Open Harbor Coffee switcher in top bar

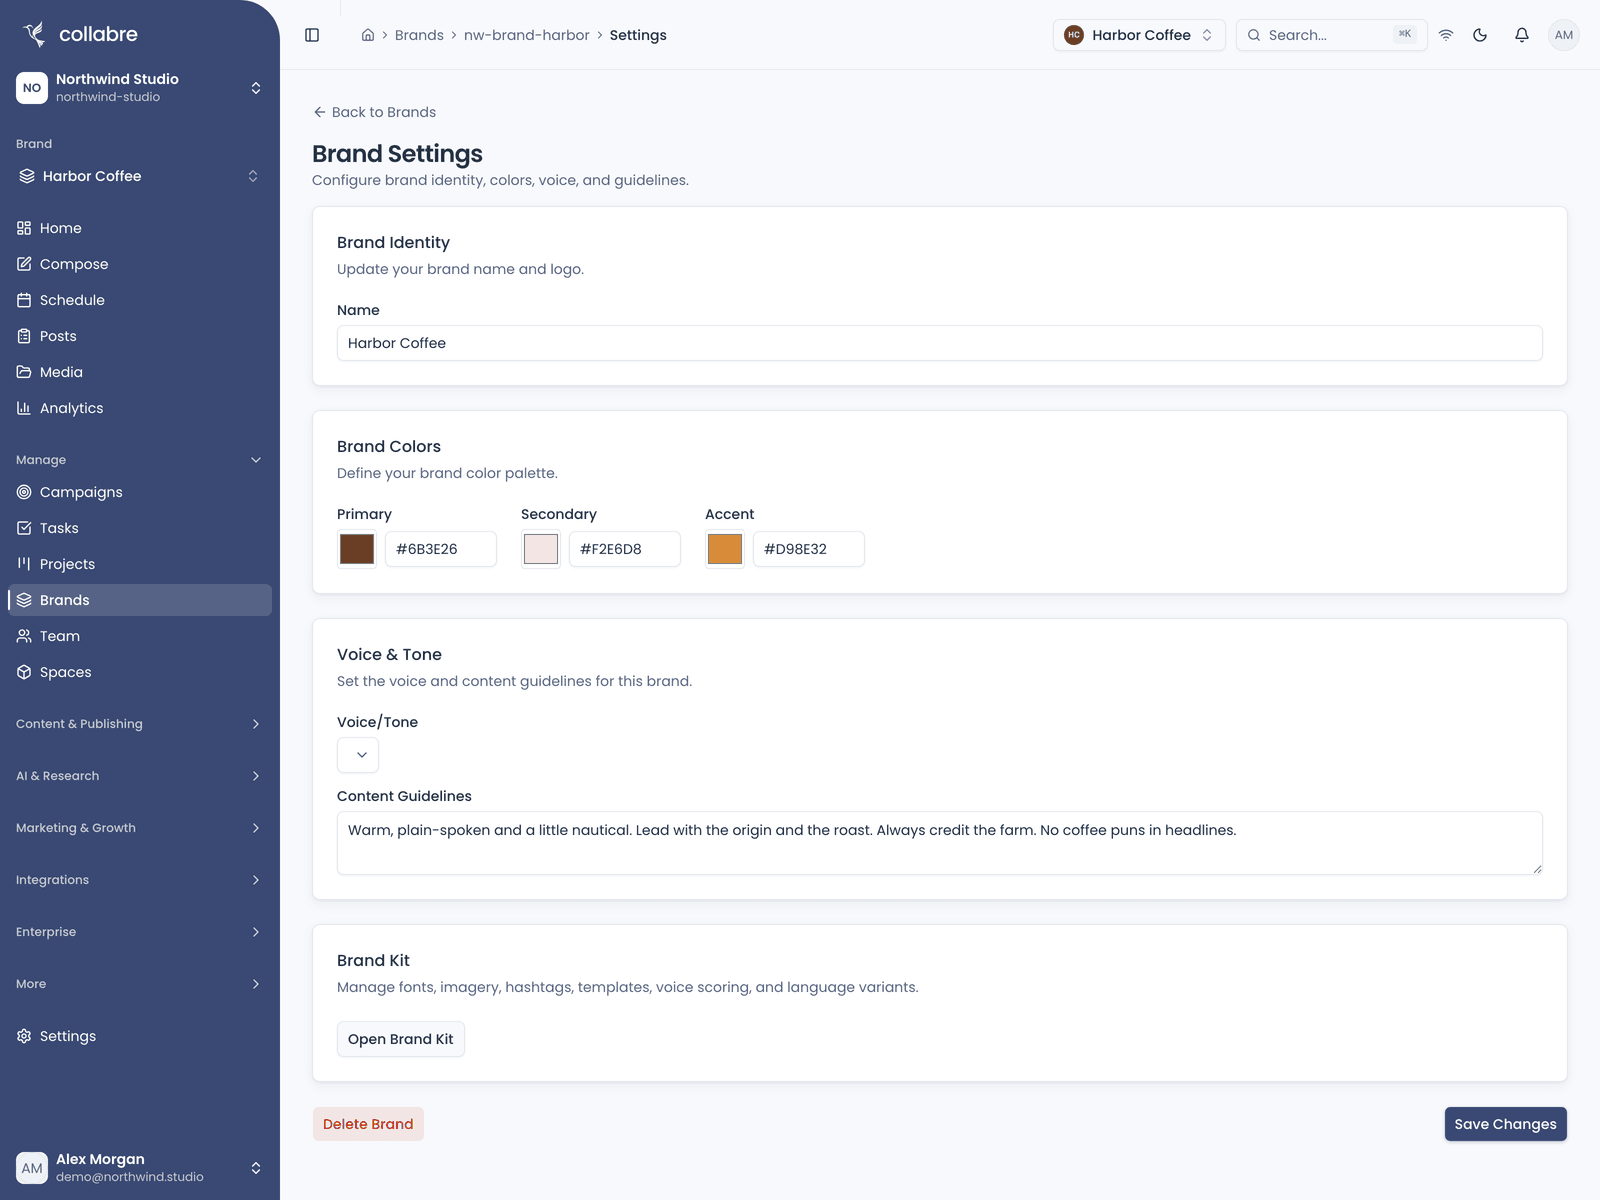(x=1139, y=35)
